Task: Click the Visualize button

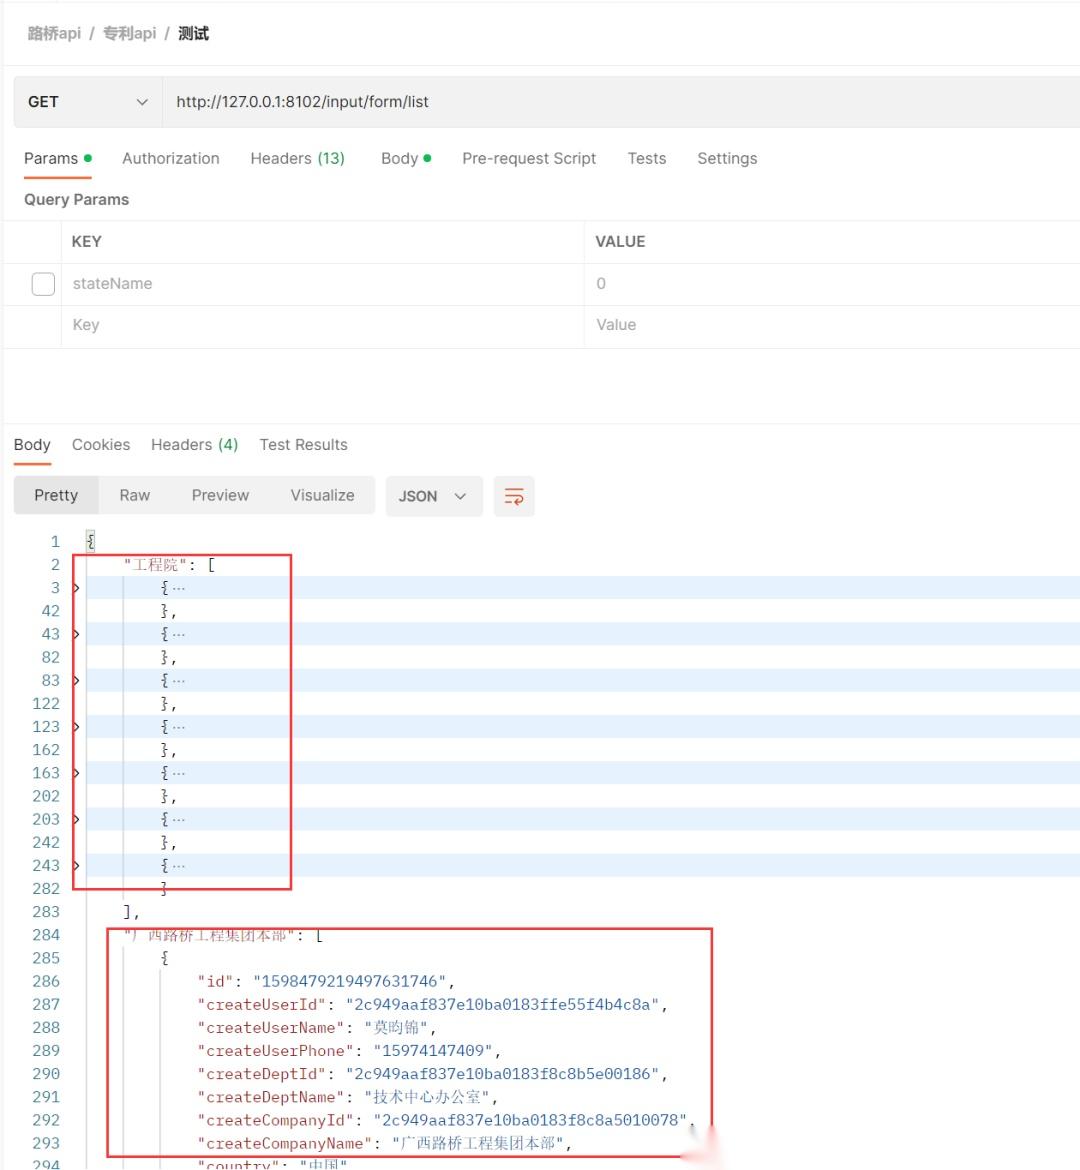Action: coord(322,495)
